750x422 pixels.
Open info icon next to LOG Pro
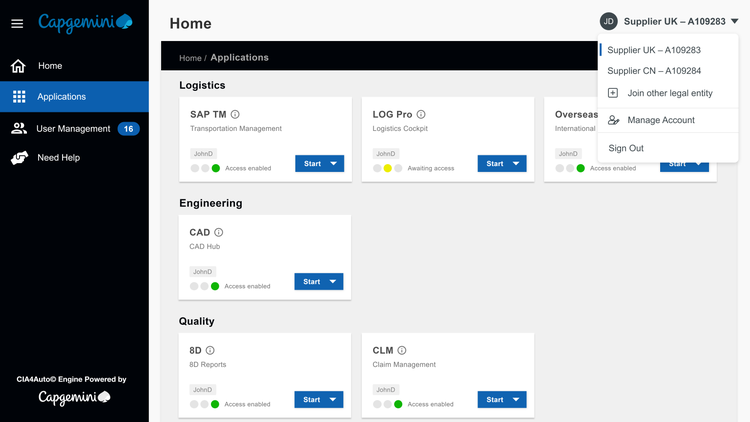[x=421, y=114]
